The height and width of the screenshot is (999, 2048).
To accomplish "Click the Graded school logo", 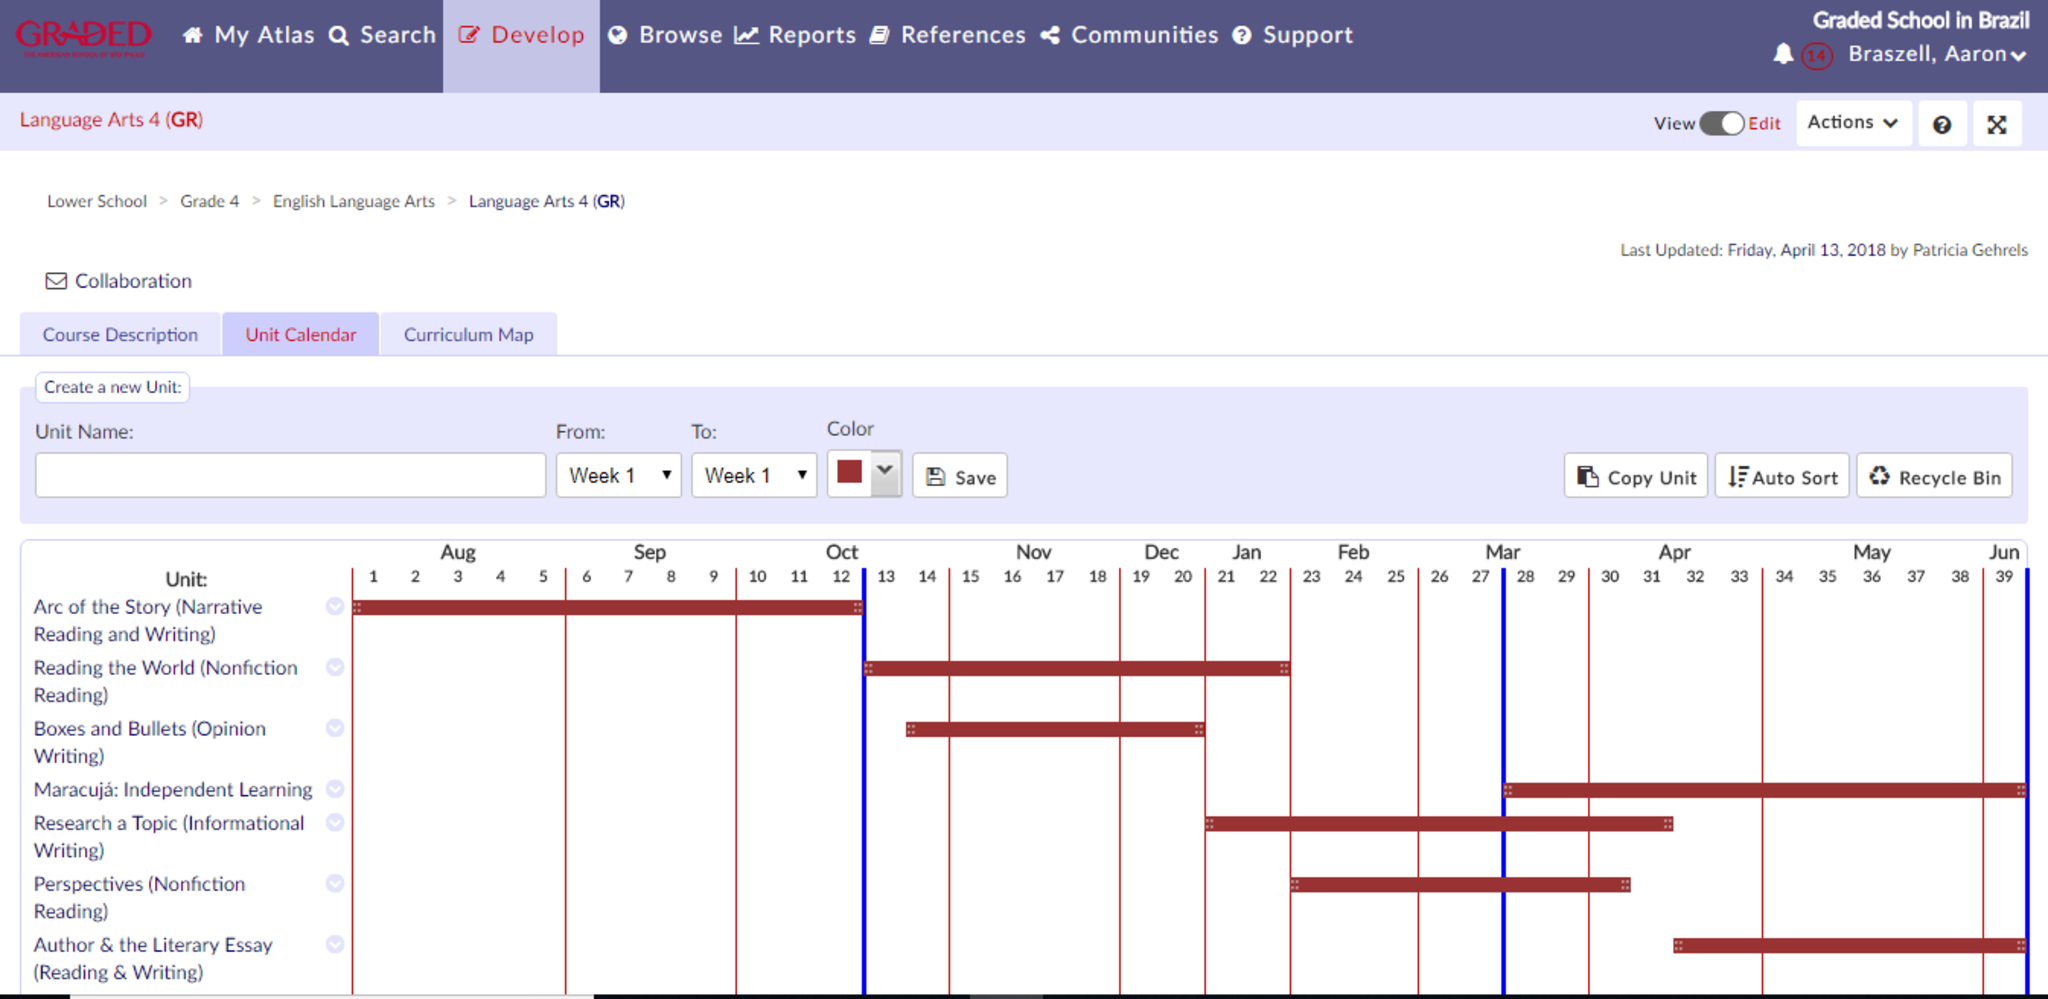I will click(x=84, y=37).
